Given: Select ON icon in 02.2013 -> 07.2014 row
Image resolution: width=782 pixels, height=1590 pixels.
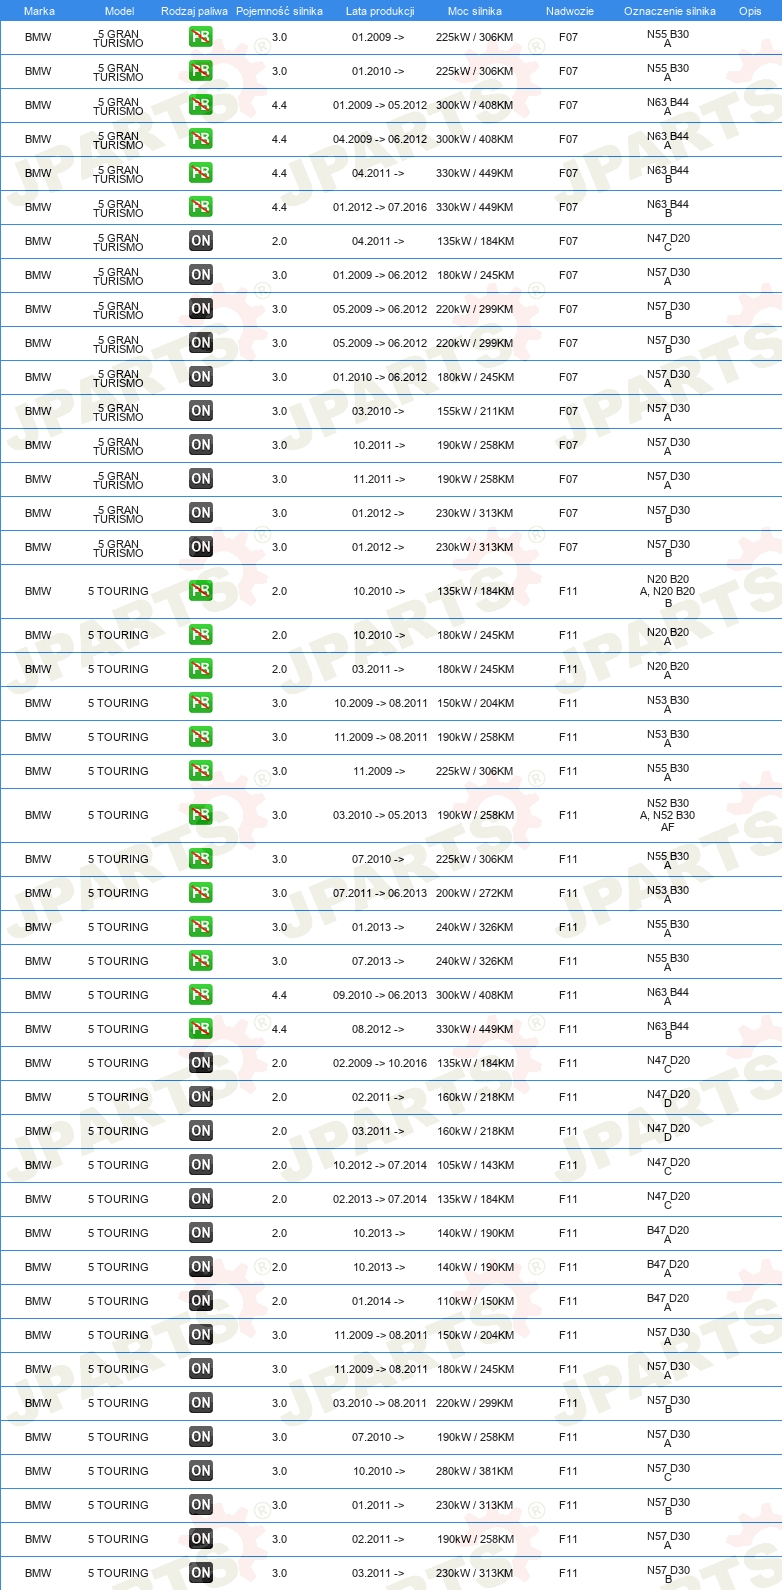Looking at the screenshot, I should tap(201, 1199).
